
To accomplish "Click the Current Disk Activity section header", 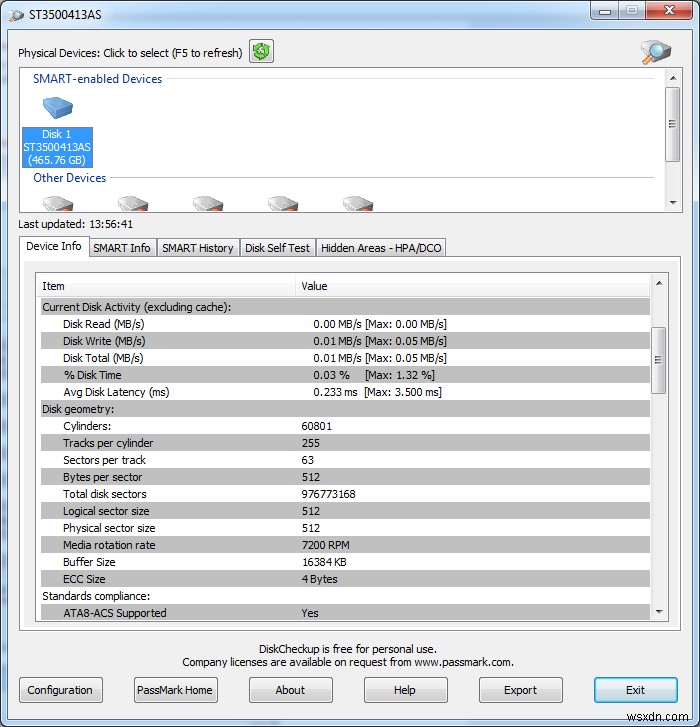I will point(345,307).
